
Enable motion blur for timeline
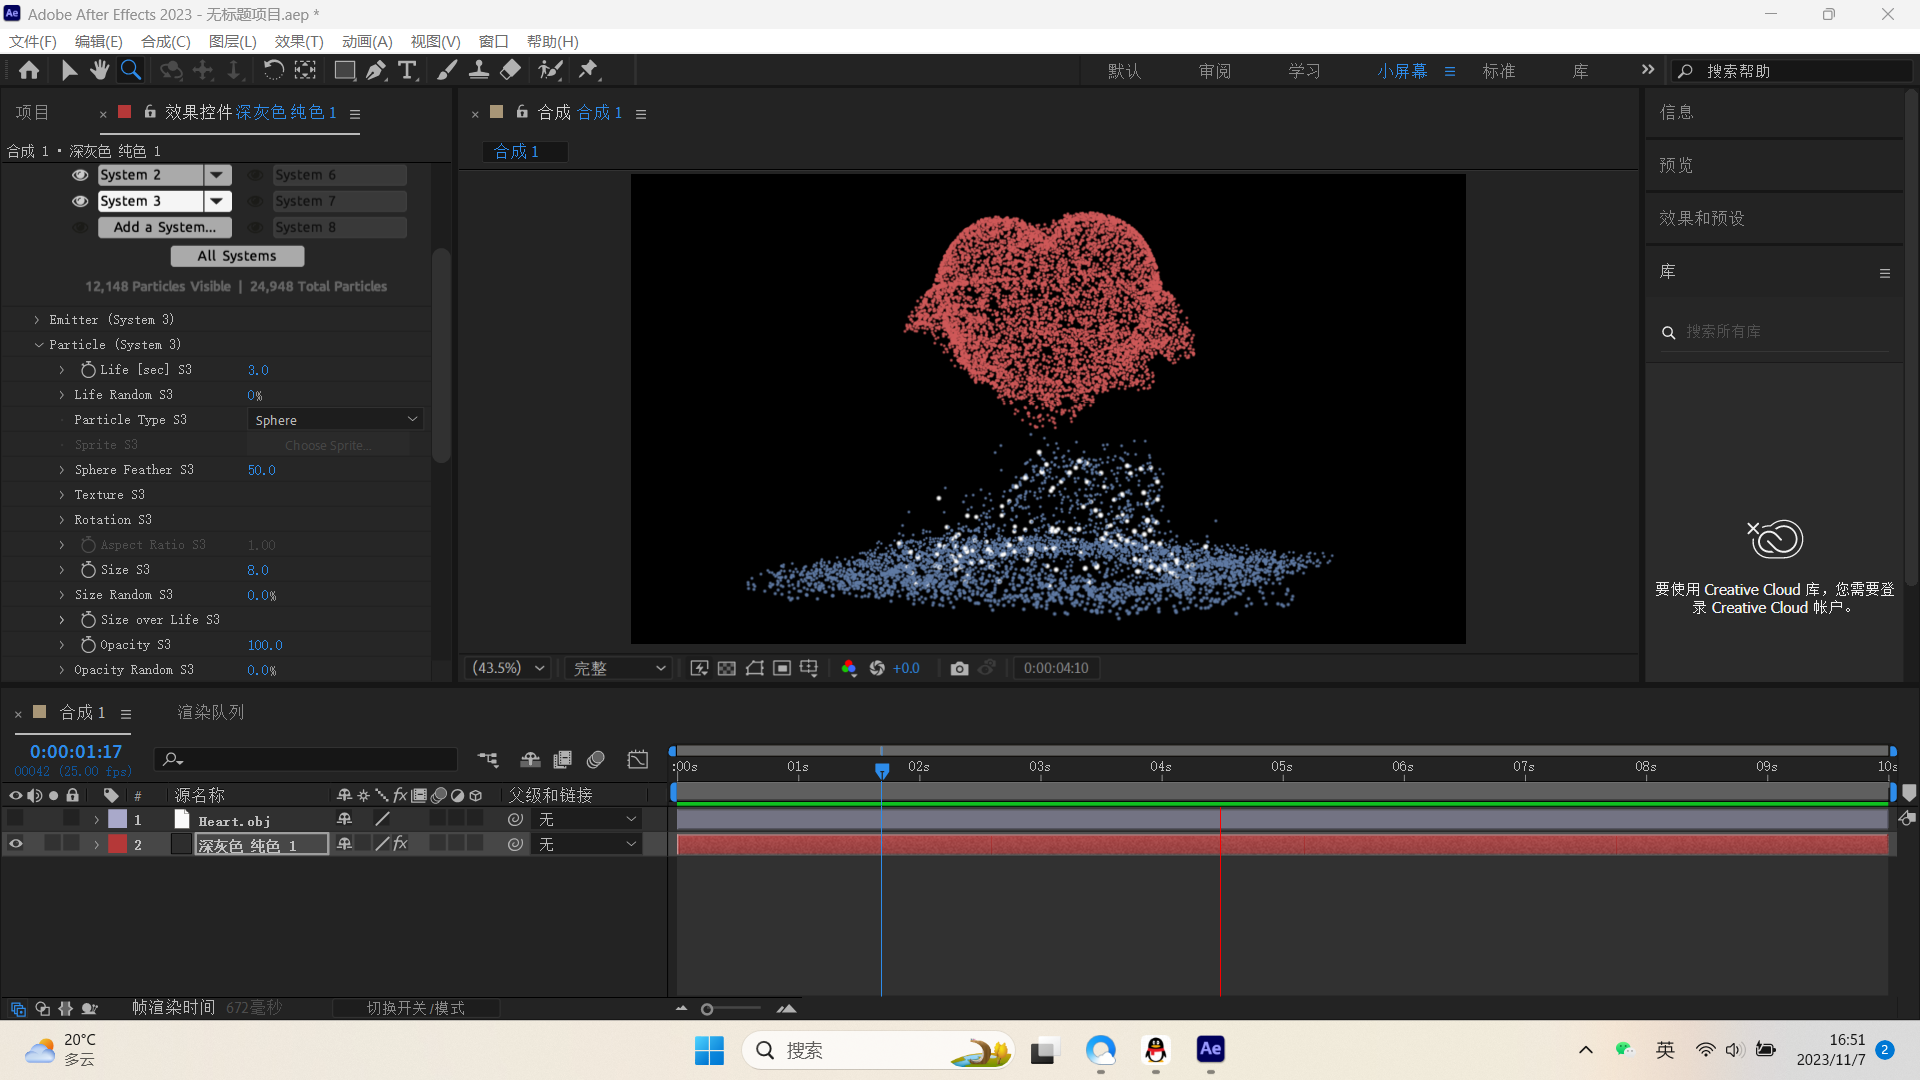pyautogui.click(x=596, y=760)
